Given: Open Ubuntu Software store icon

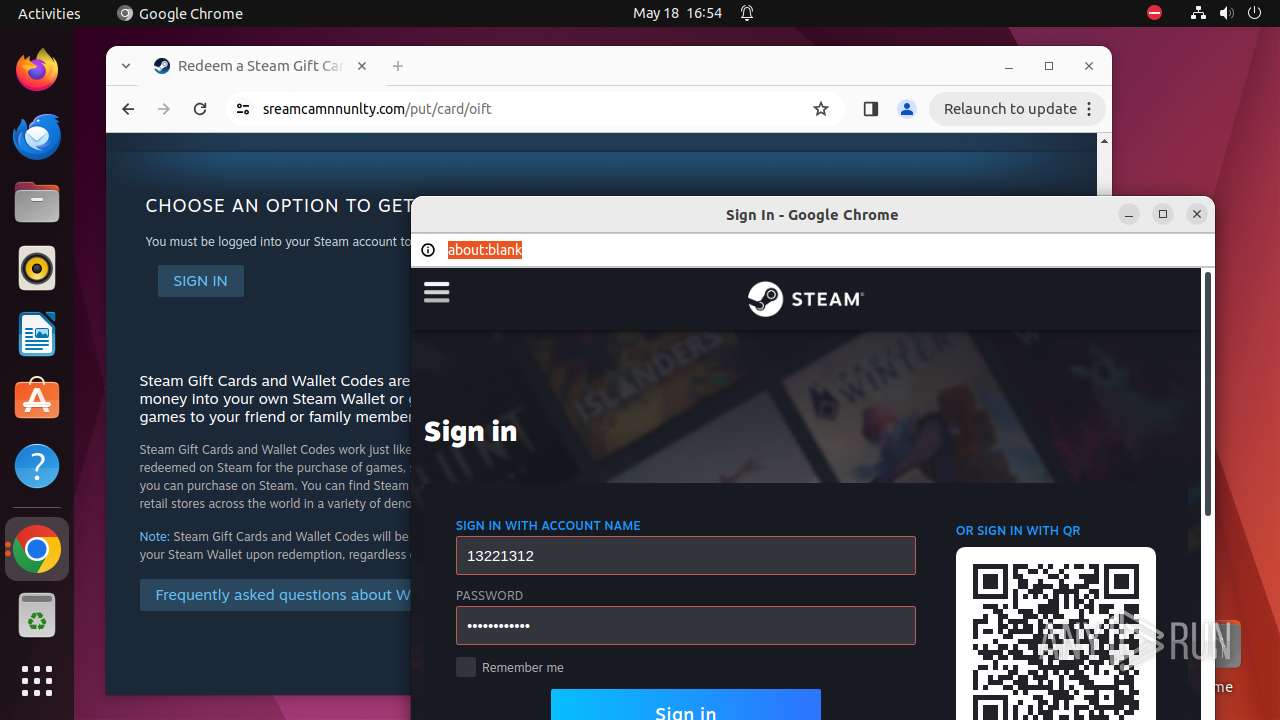Looking at the screenshot, I should click(37, 400).
